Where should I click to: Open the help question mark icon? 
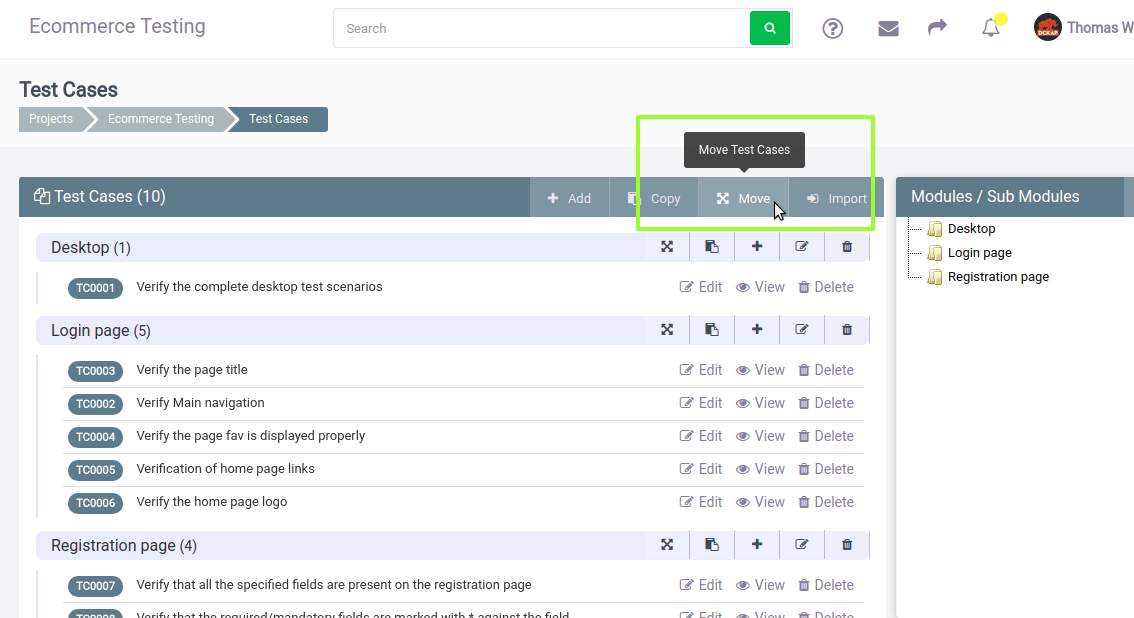point(832,28)
